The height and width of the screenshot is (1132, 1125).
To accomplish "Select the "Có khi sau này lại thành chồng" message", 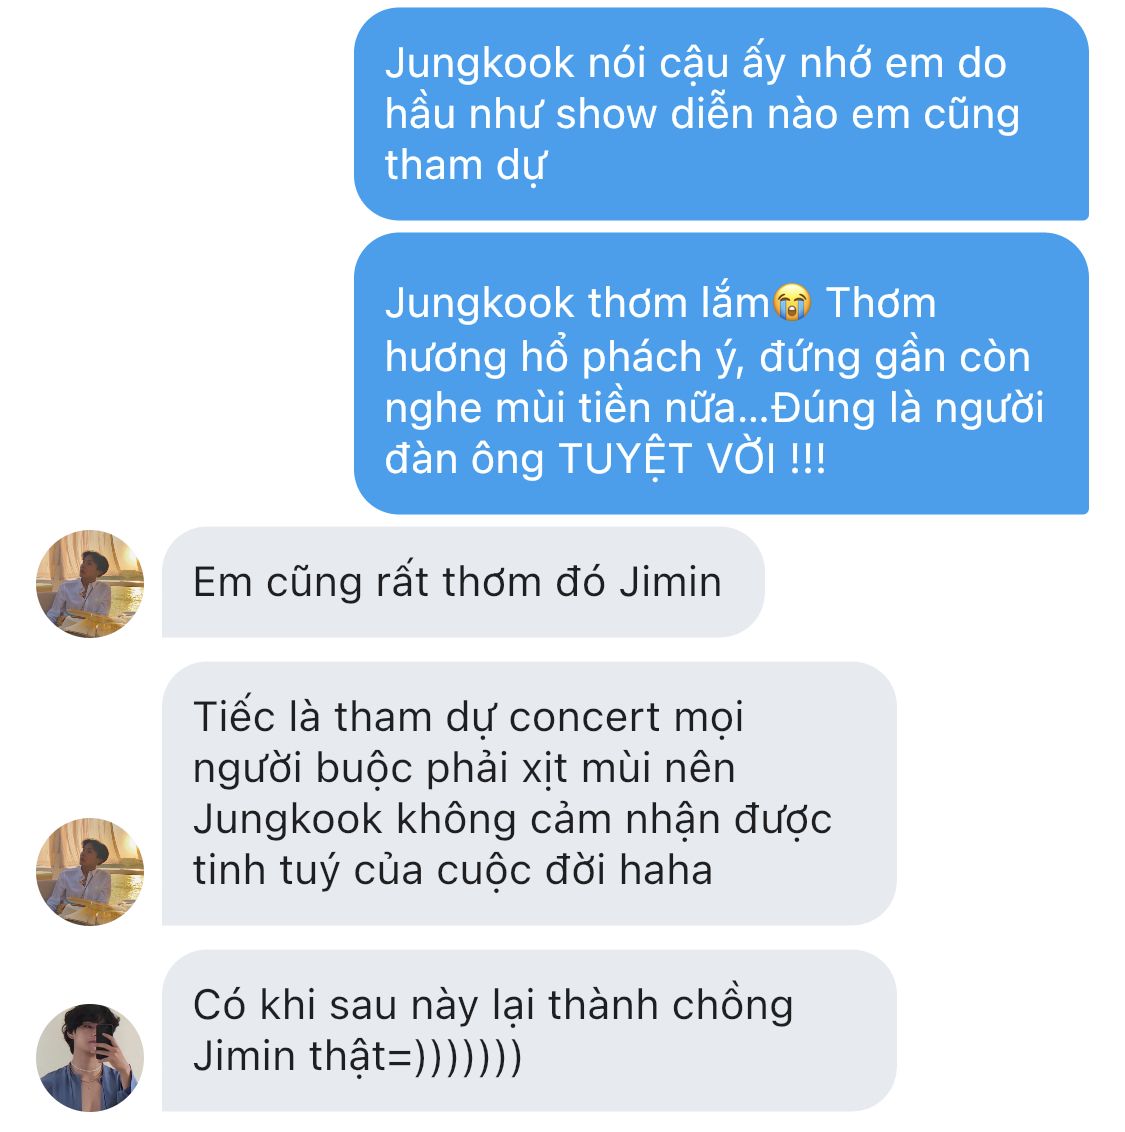I will coord(529,1031).
